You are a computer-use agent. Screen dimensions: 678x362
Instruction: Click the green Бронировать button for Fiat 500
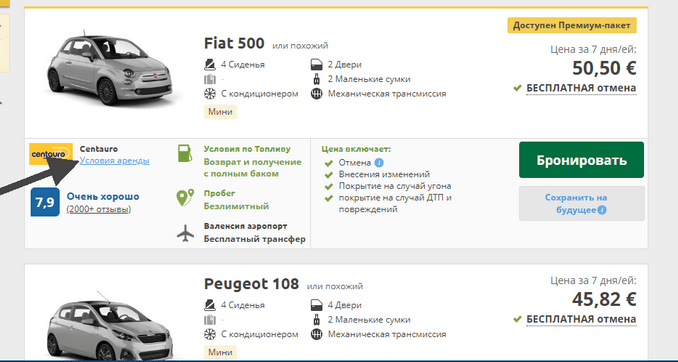click(581, 160)
